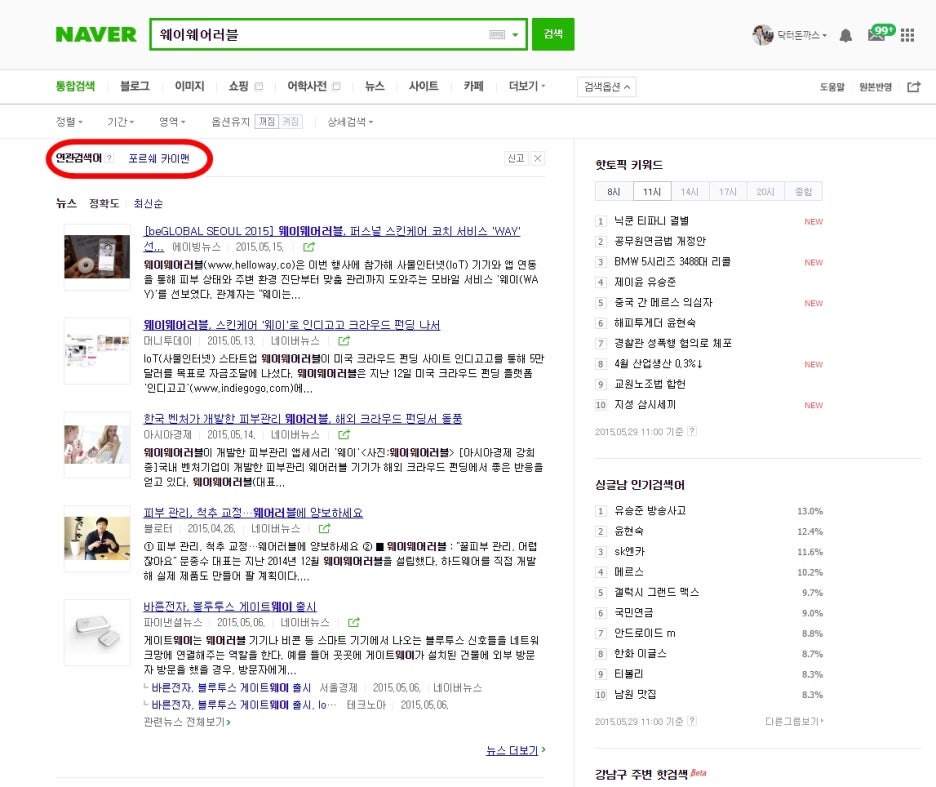
Task: Switch to the 블로그 tab
Action: [x=135, y=86]
